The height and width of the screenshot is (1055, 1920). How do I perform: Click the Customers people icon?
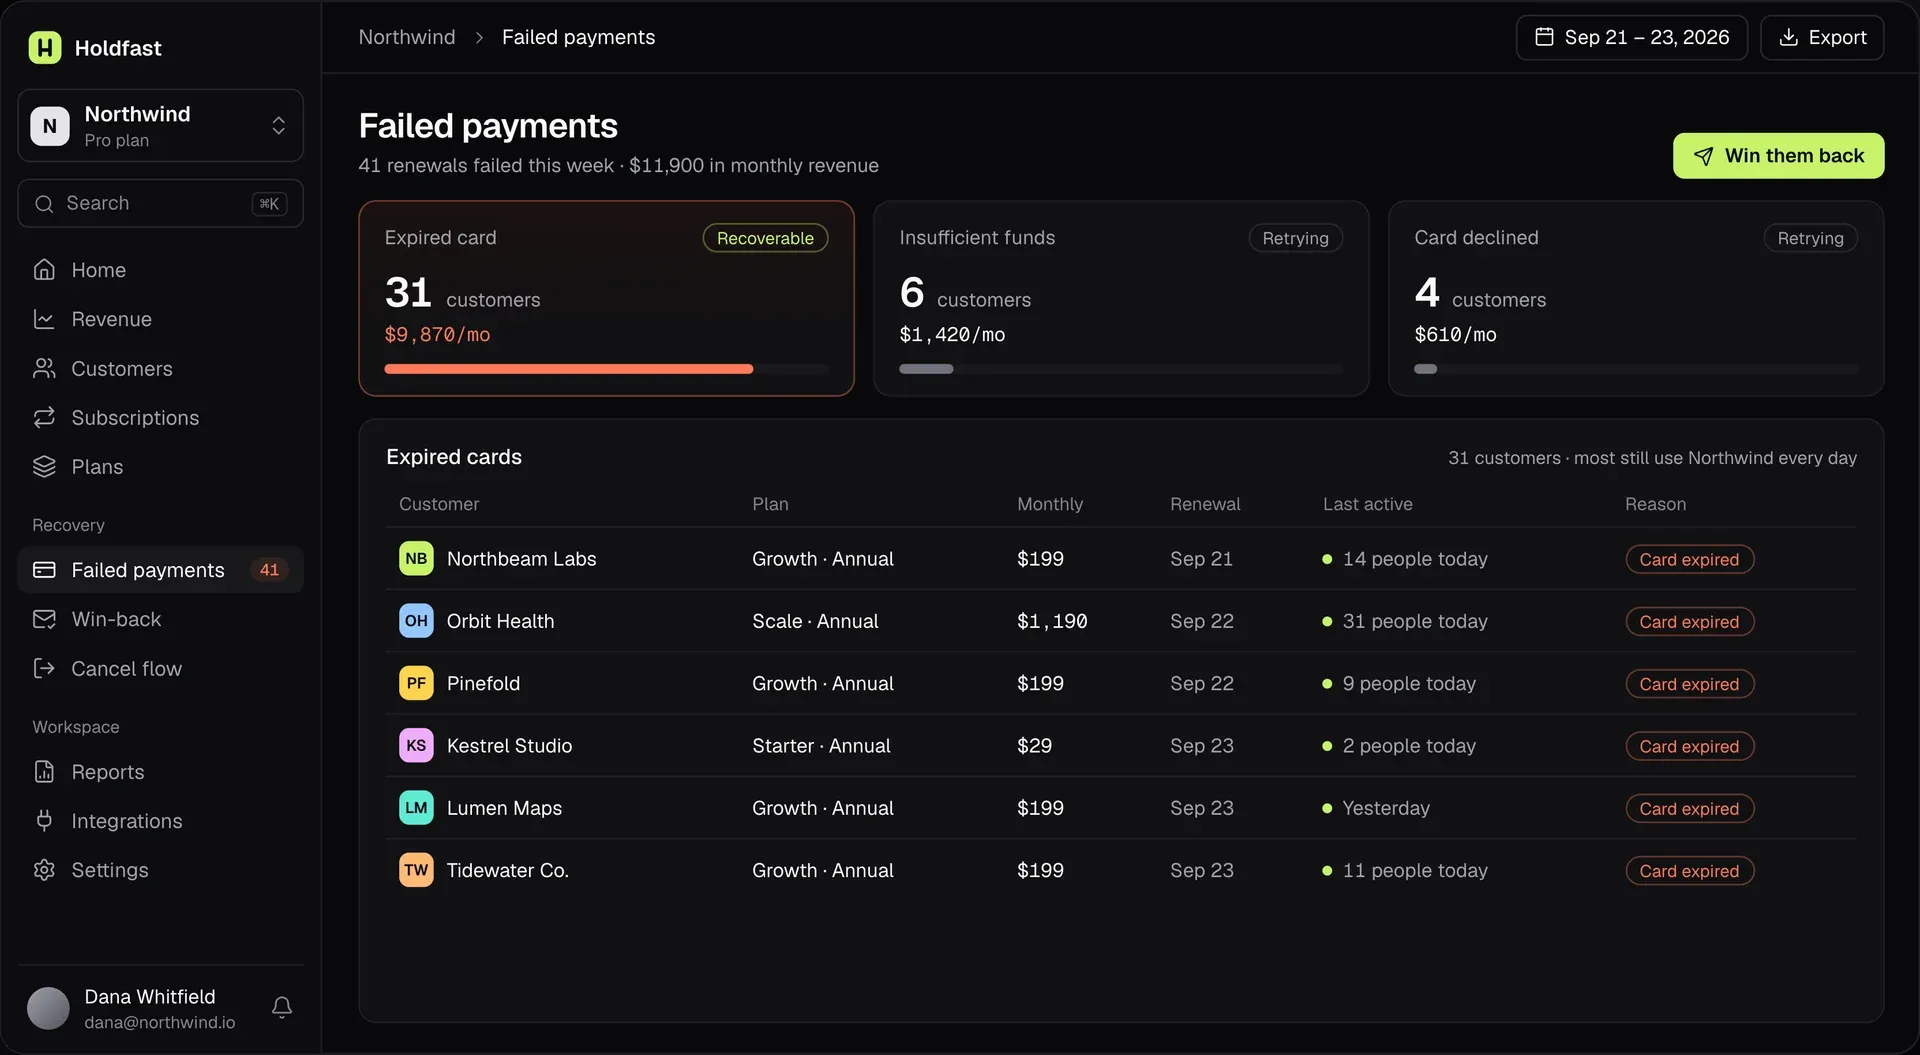tap(44, 369)
